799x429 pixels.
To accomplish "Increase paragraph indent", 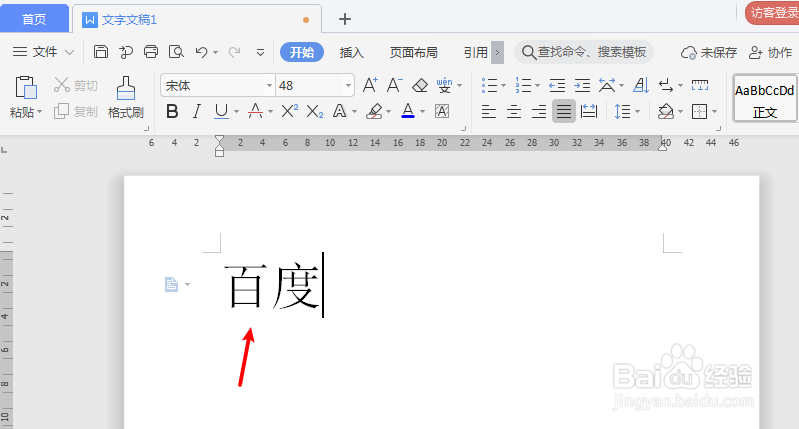I will (582, 85).
